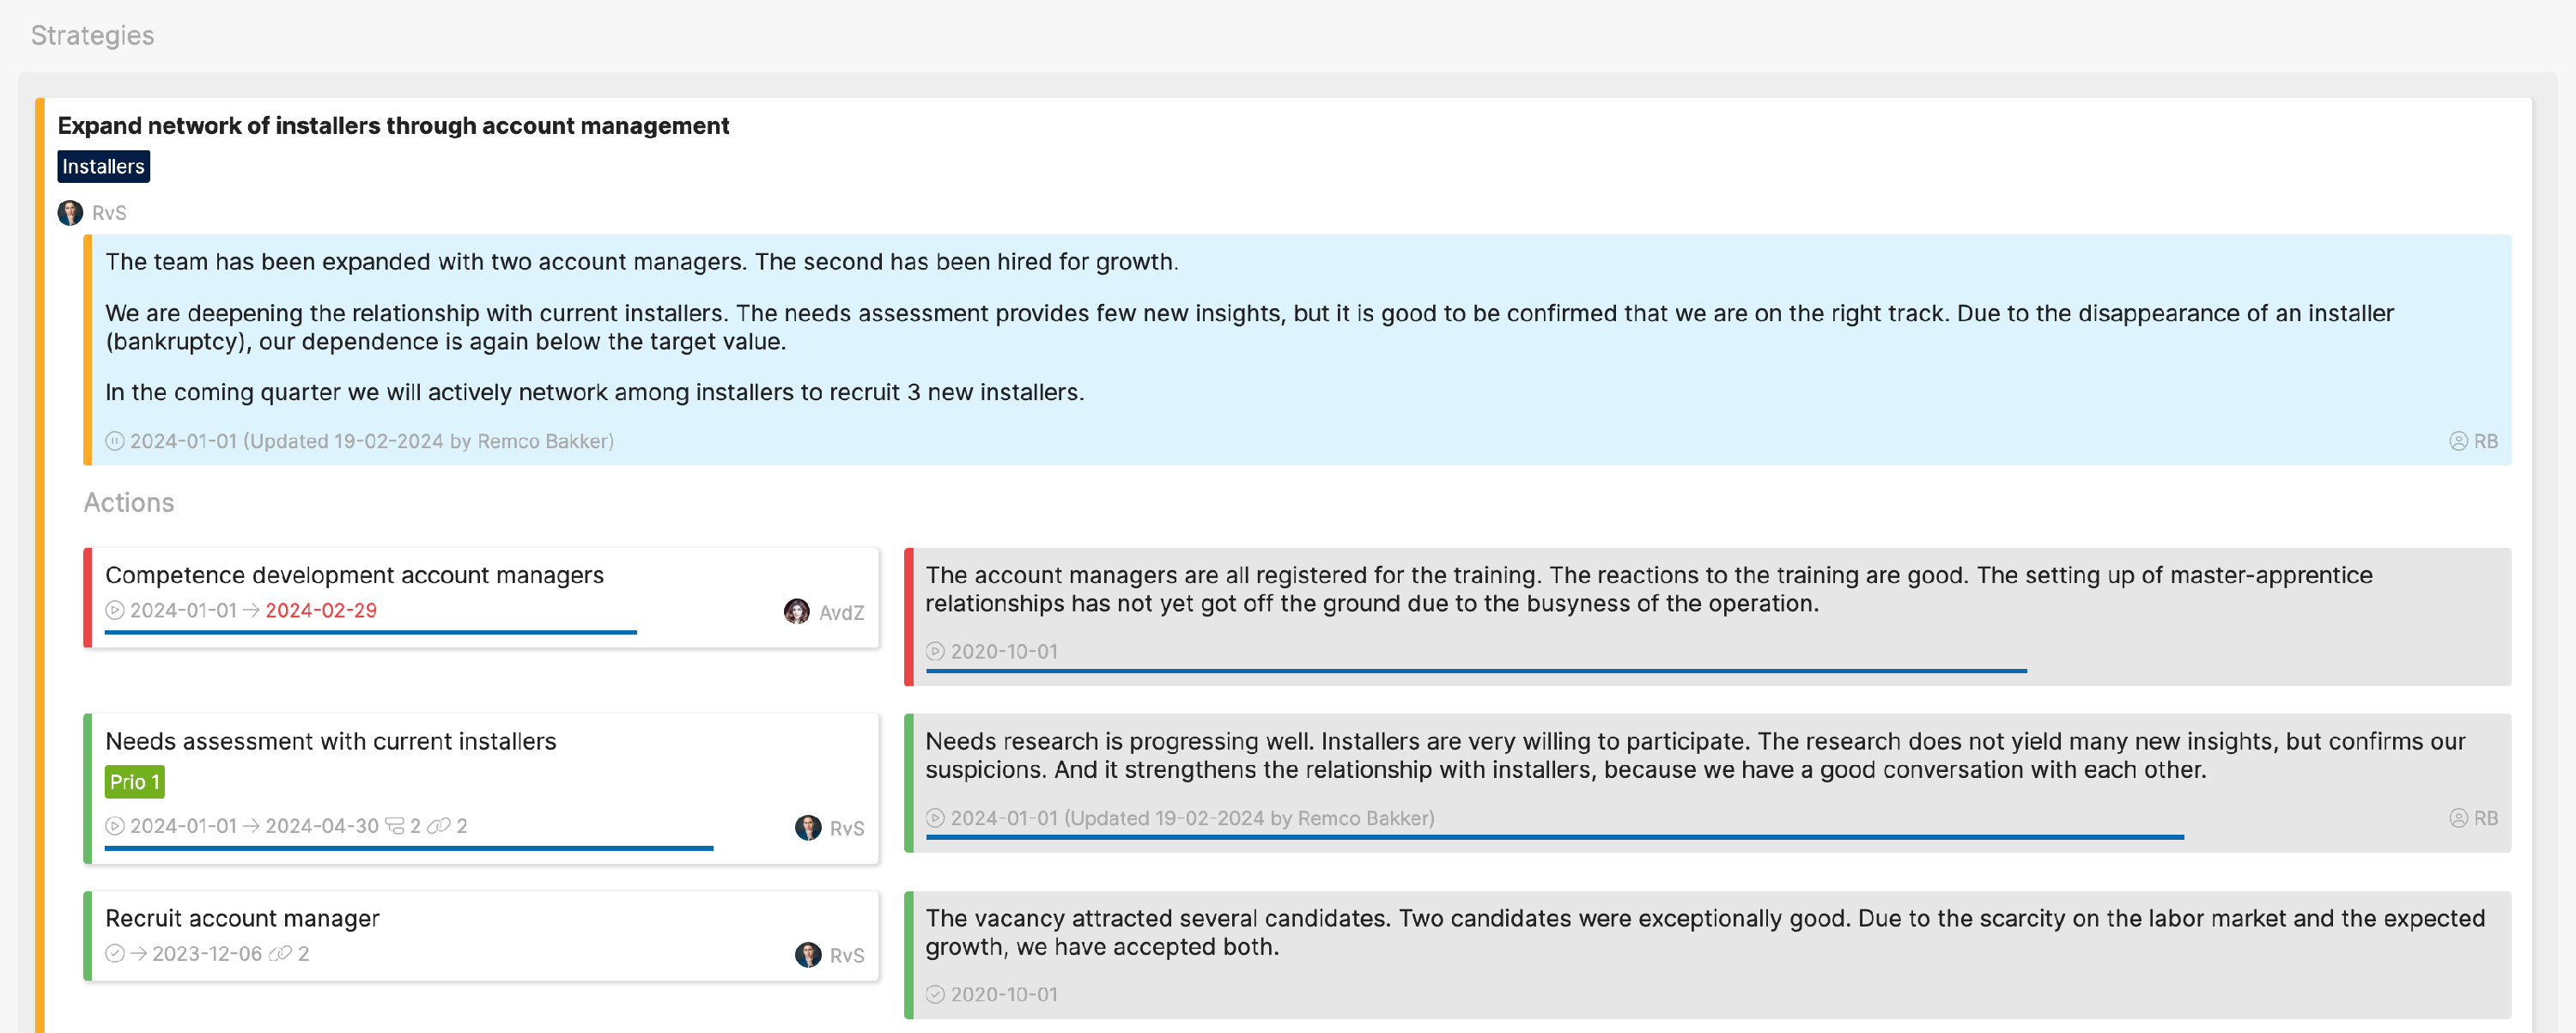Click progress bar on Competence development card

370,632
